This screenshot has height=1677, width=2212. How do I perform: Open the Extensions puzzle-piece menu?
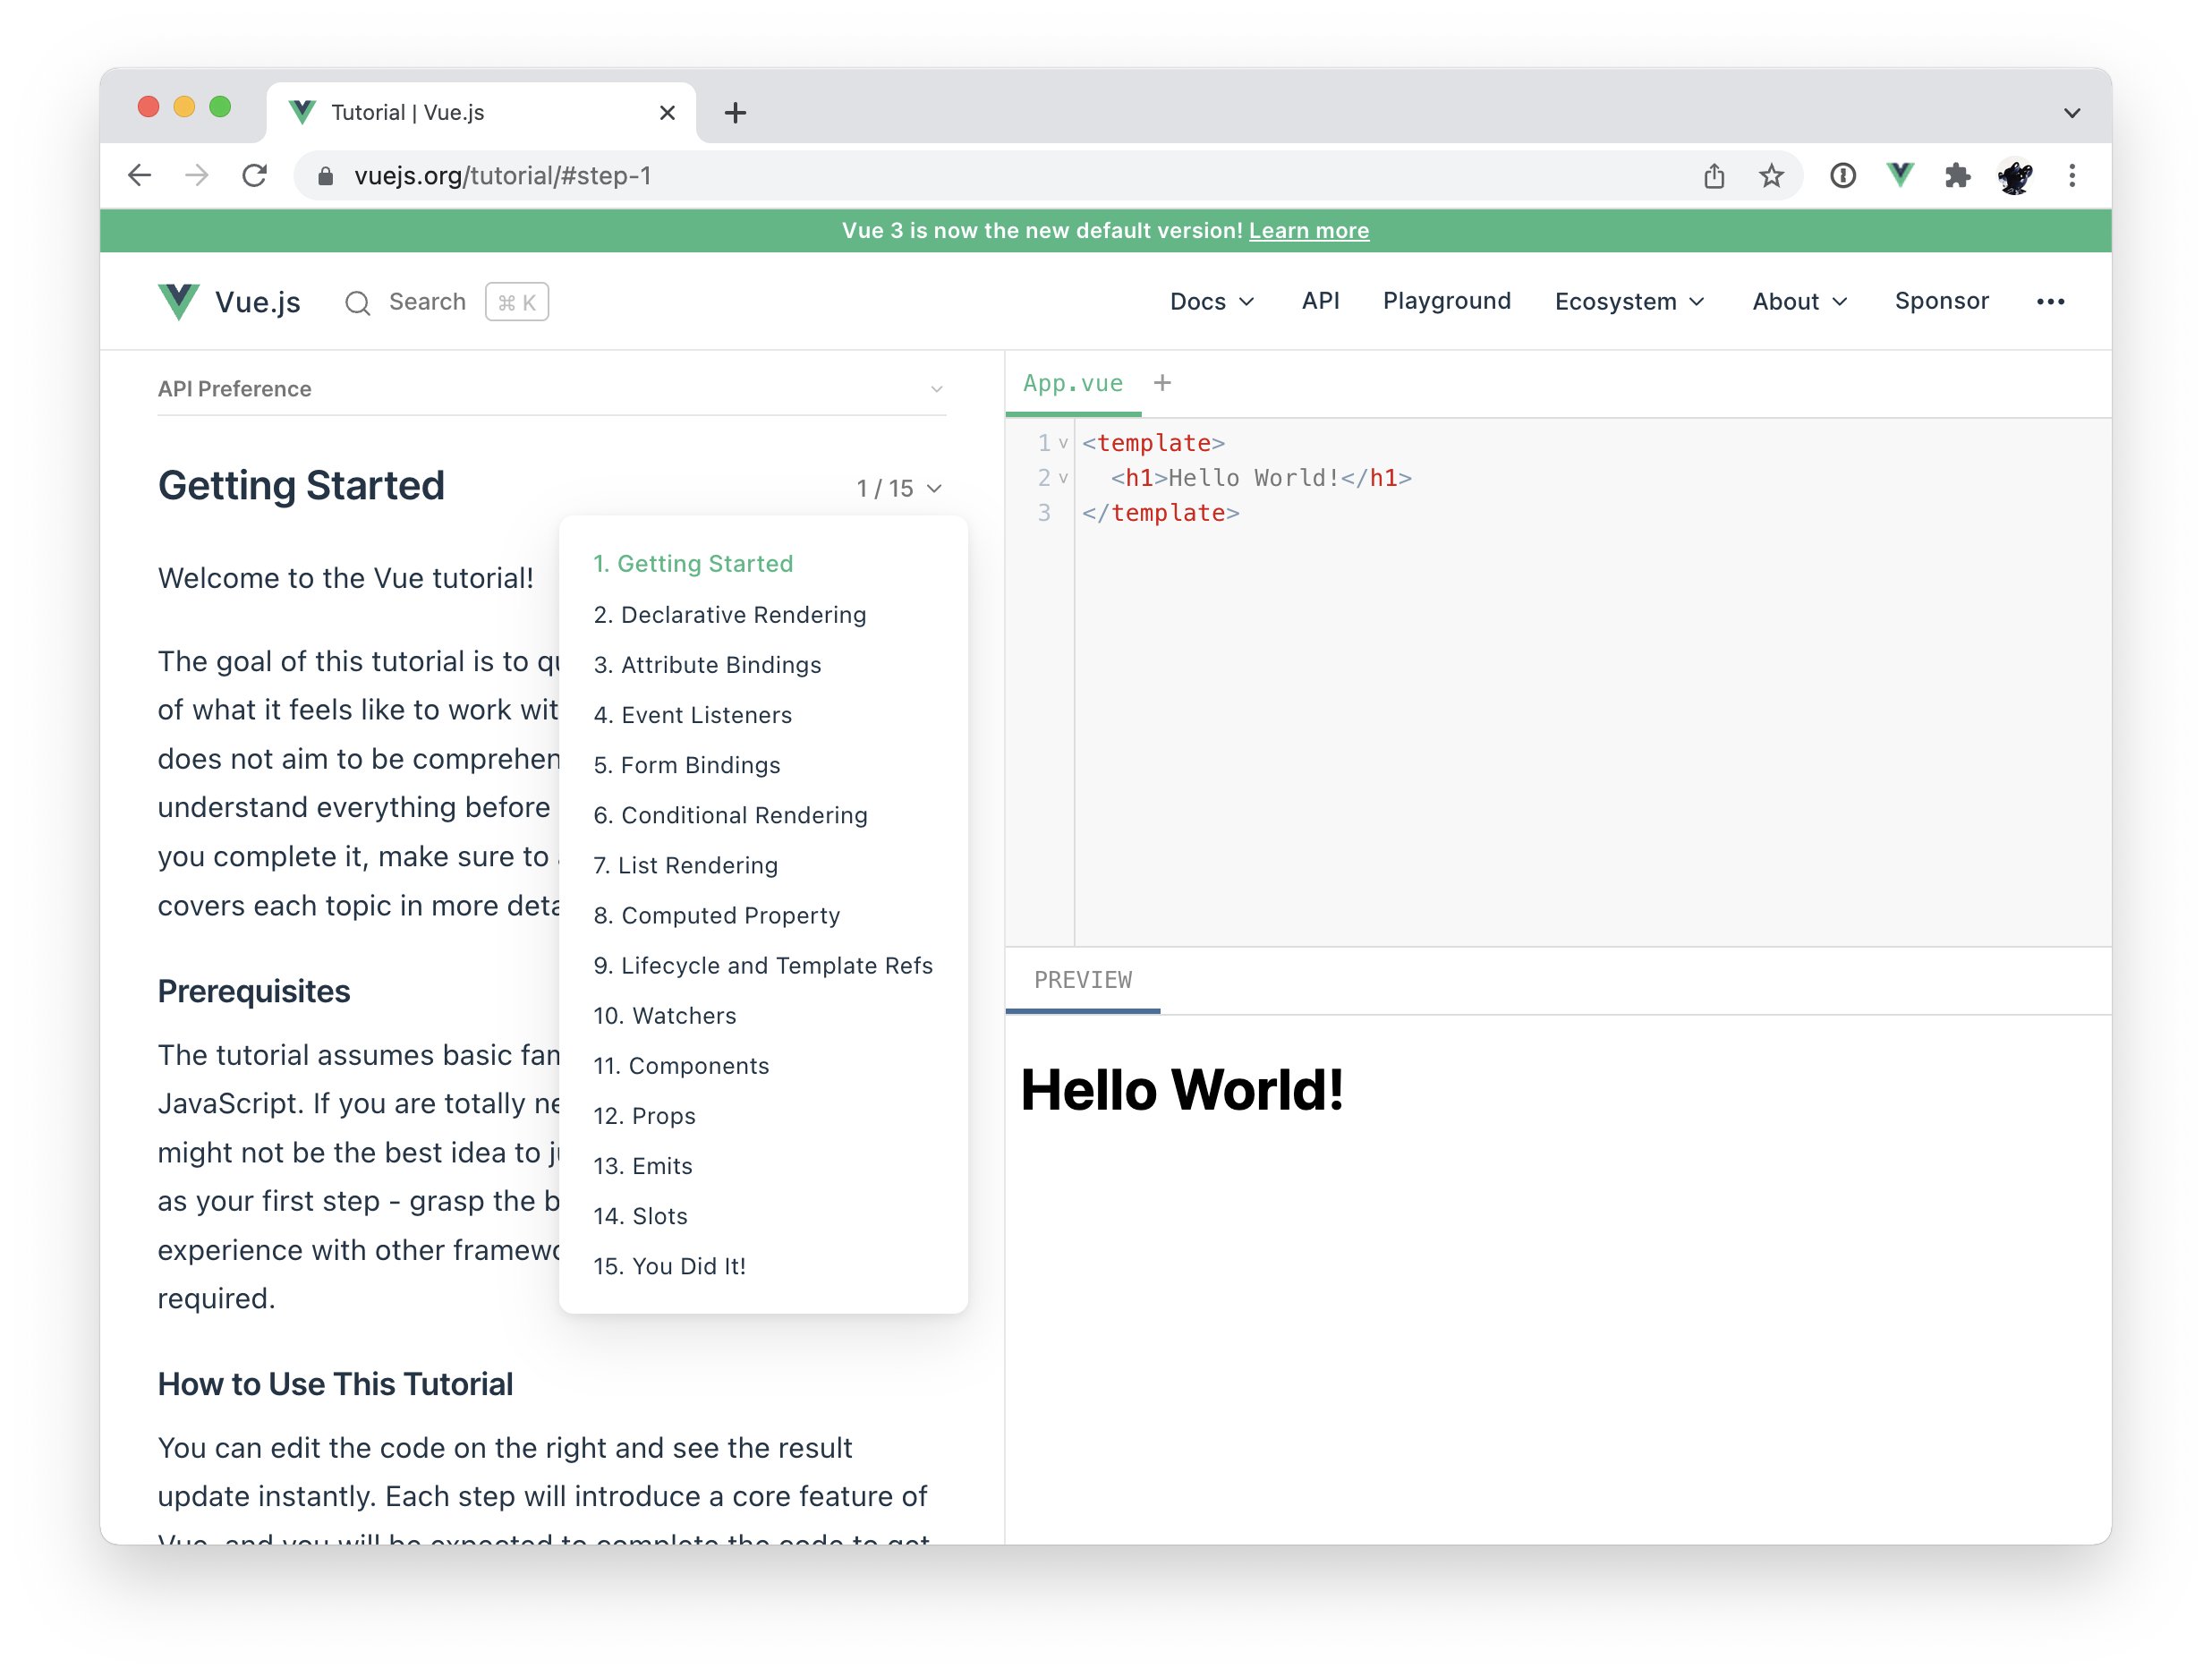[1957, 176]
